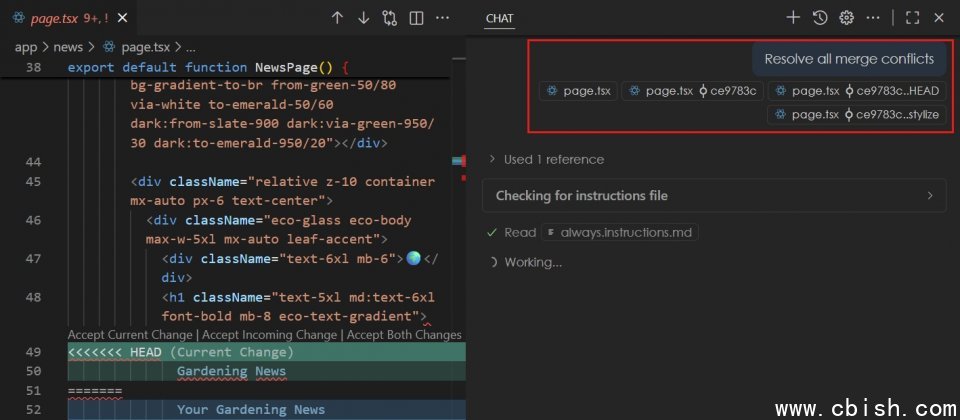The image size is (960, 420).
Task: Open editor more actions menu
Action: coord(442,18)
